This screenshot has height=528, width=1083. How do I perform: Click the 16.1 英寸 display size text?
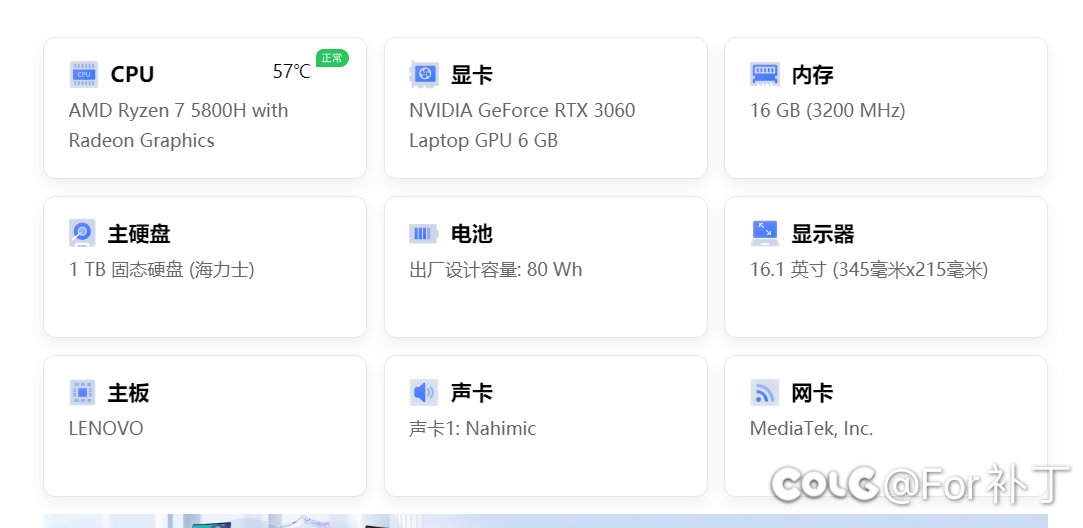(869, 269)
